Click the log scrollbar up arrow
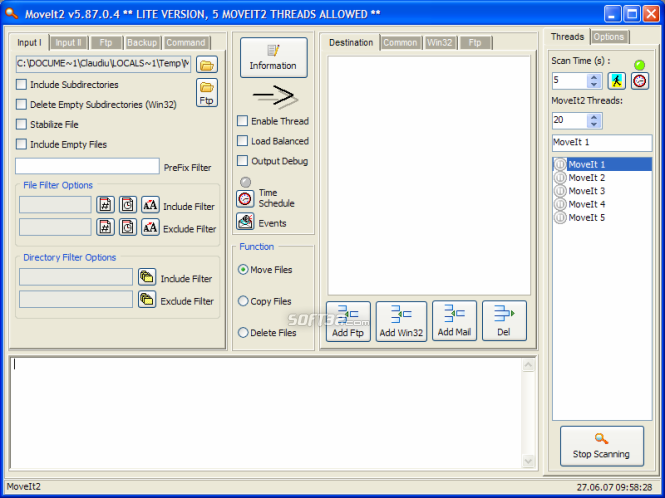Screen dimensions: 665x498 tap(528, 365)
